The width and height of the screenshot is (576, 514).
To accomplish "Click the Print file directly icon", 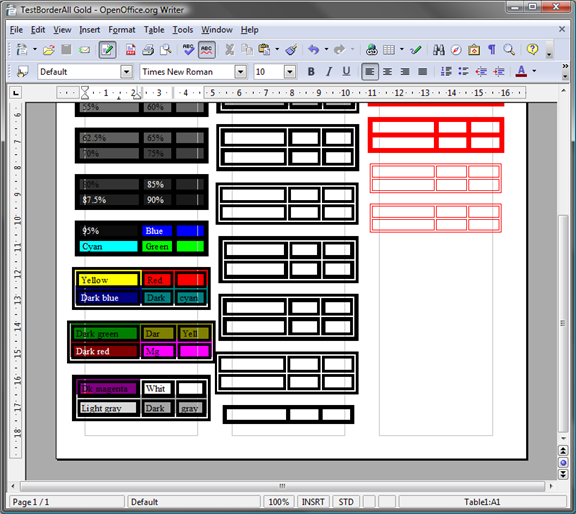I will 148,50.
